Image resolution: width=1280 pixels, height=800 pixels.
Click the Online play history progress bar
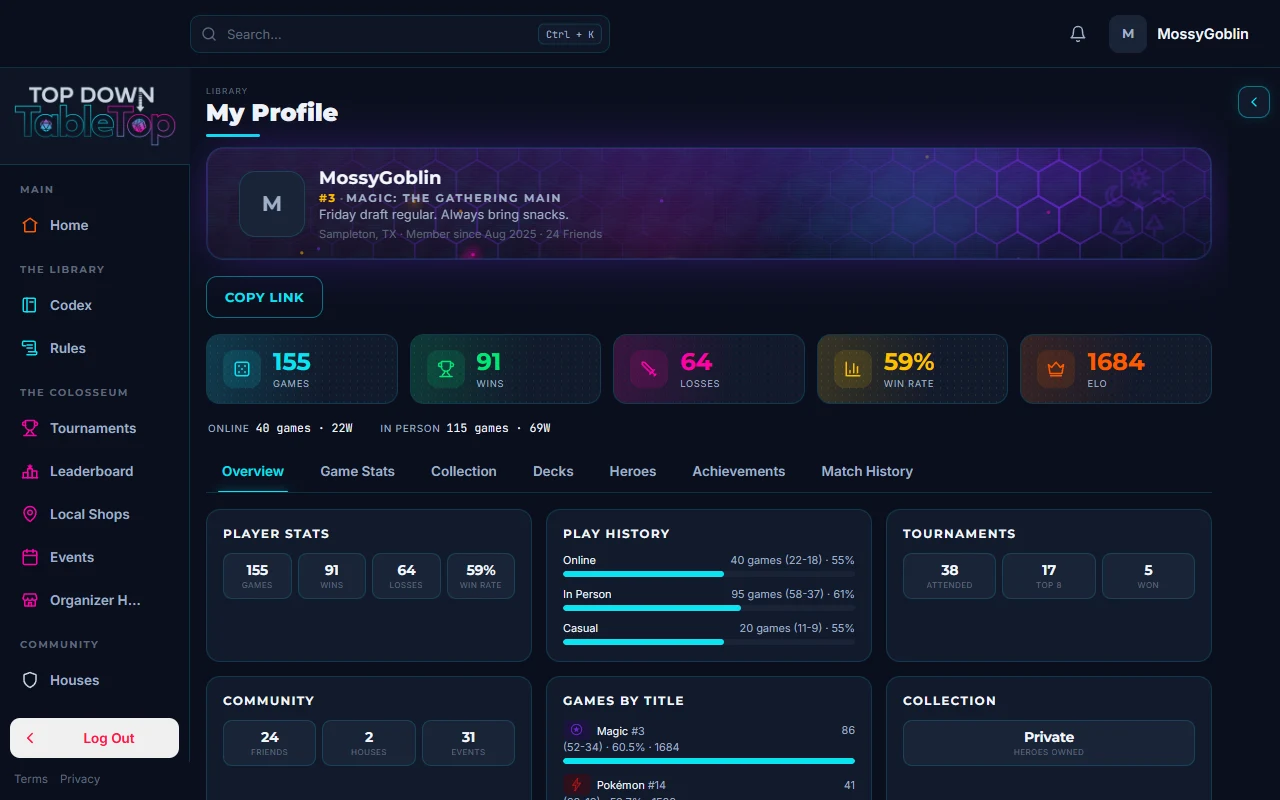(x=709, y=574)
